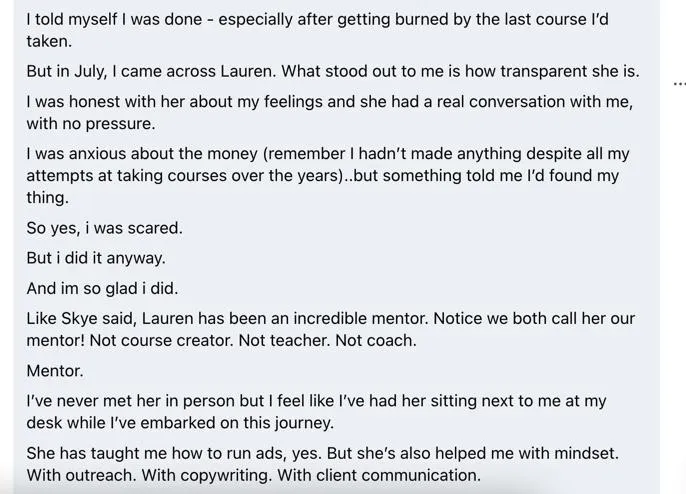This screenshot has height=494, width=686.
Task: Click the single-word line 'Mentor.'
Action: click(x=55, y=371)
